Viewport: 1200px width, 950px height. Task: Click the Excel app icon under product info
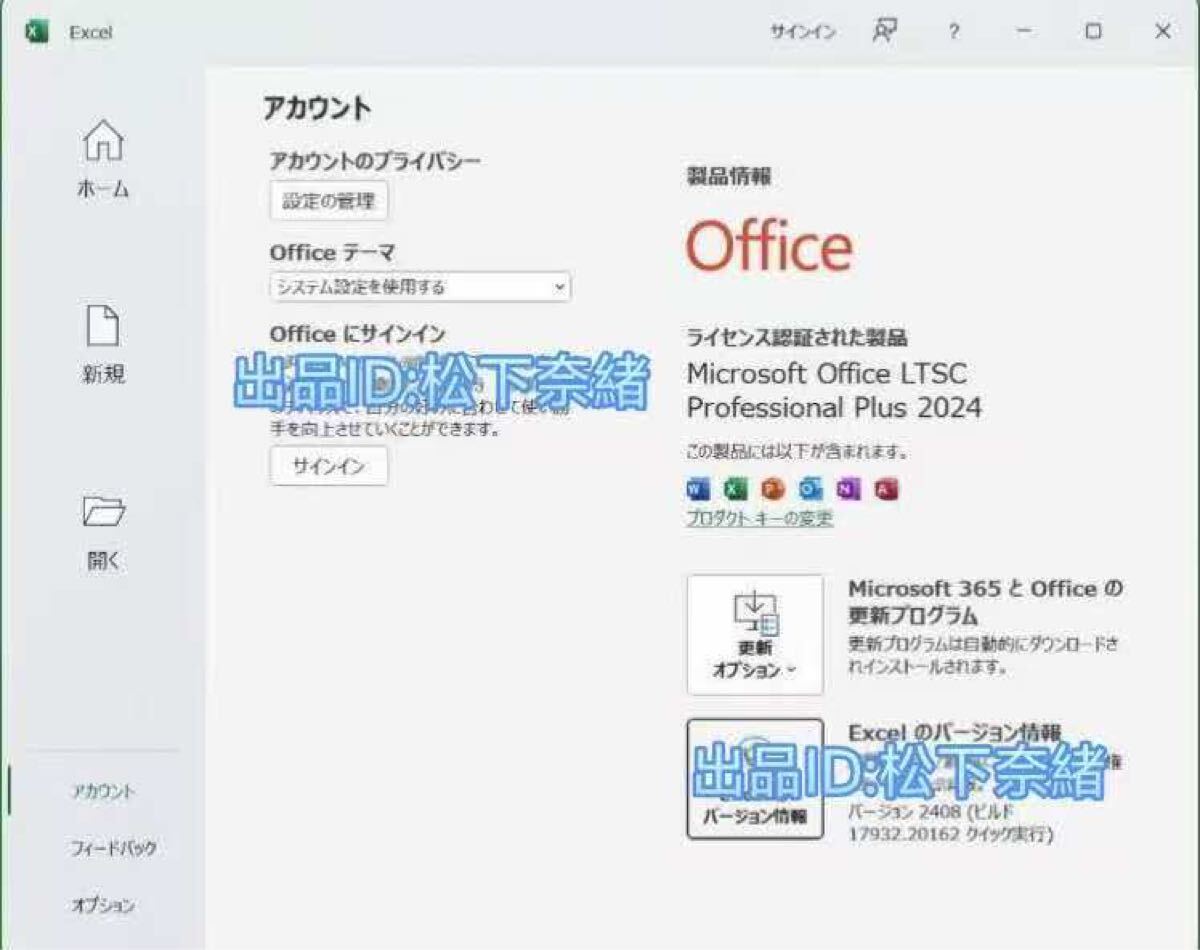[x=735, y=489]
